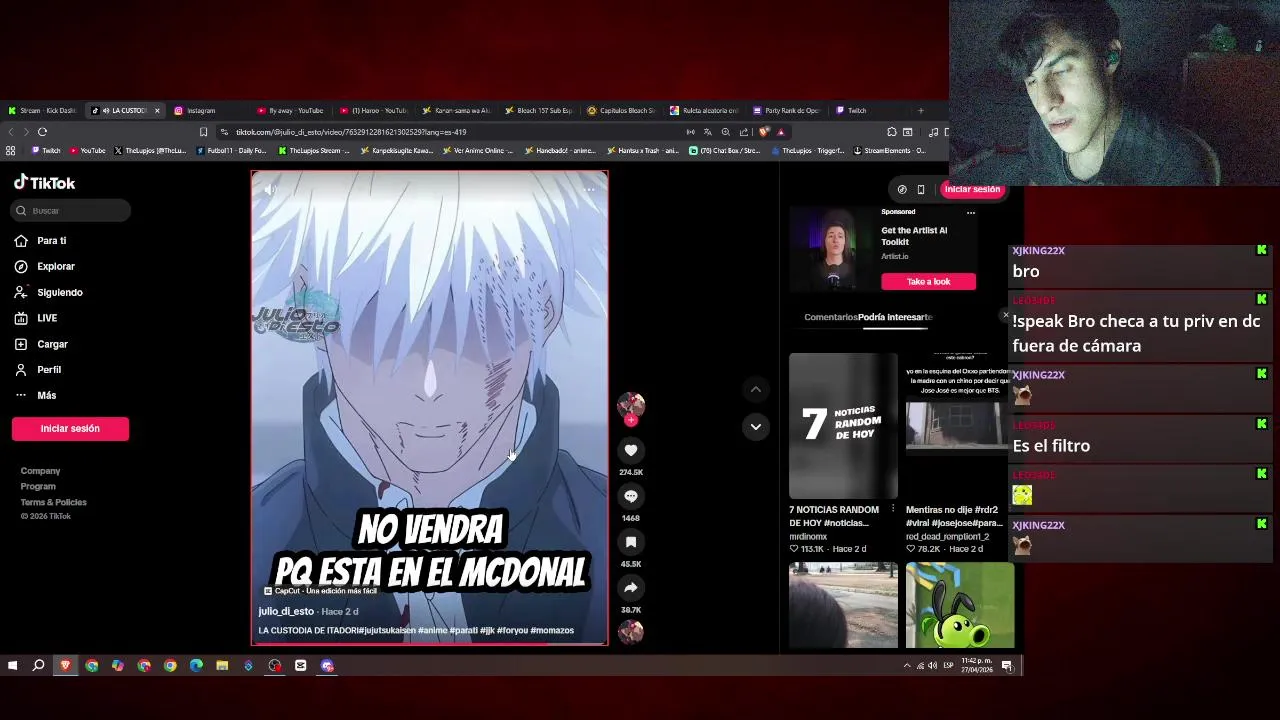The height and width of the screenshot is (720, 1280).
Task: Click the top-right Iniciar sesión button
Action: [x=972, y=189]
